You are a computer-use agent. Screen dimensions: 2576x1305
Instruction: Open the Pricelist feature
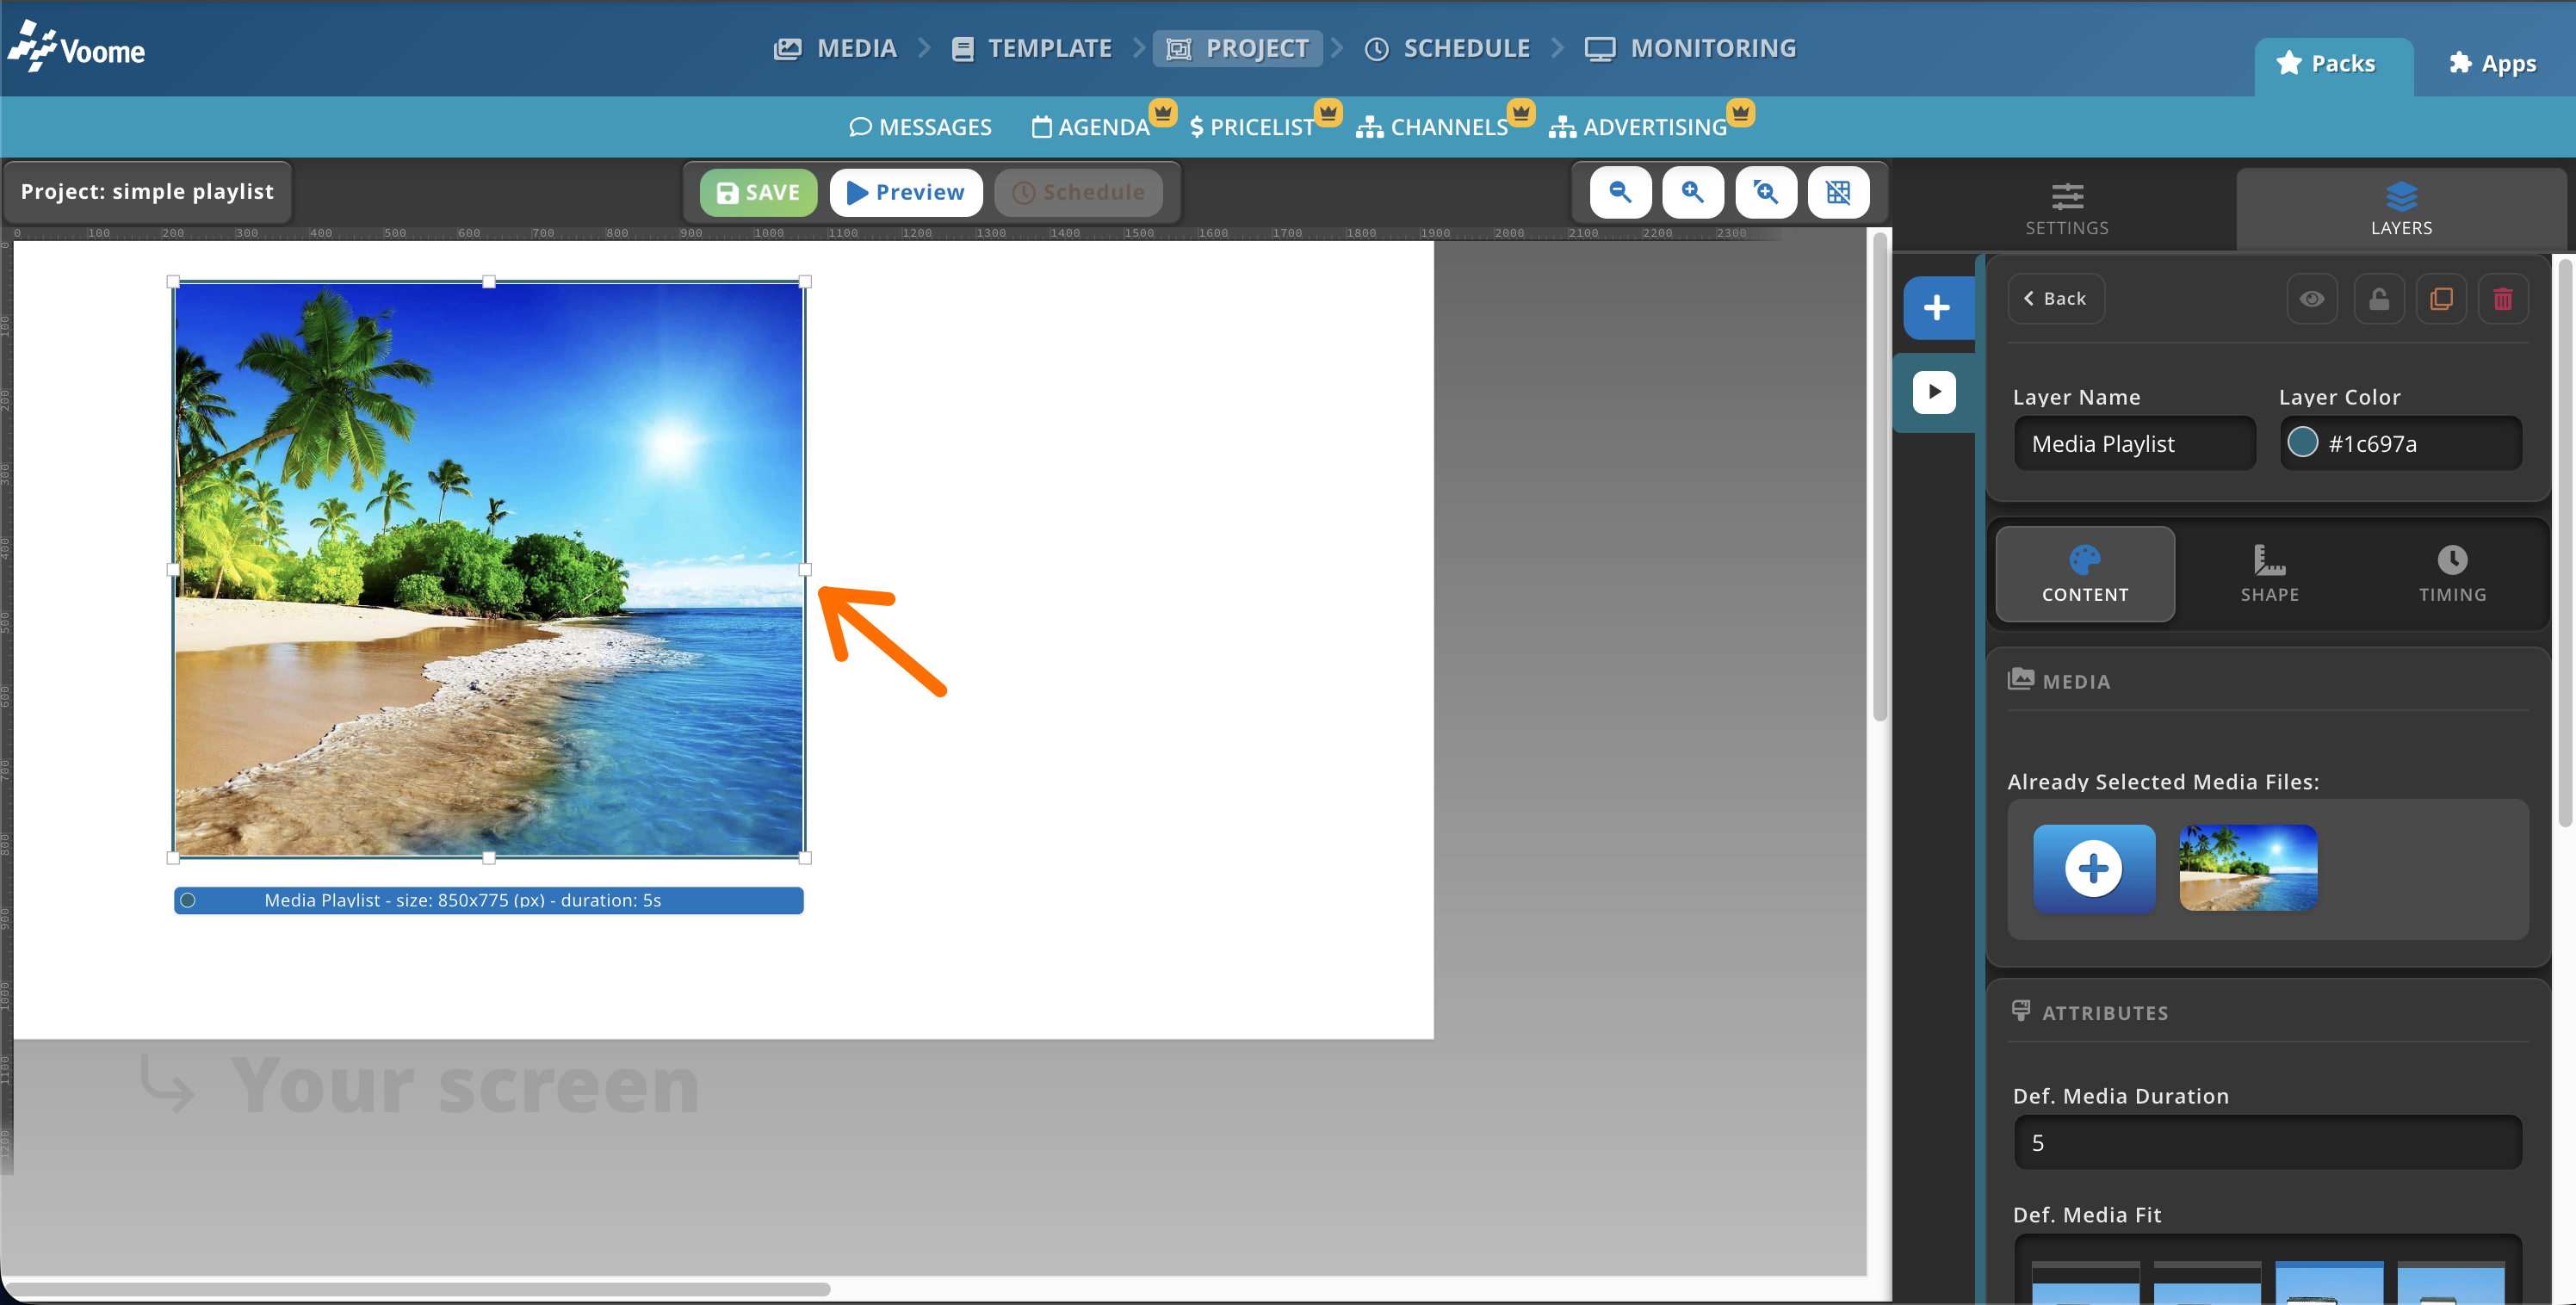[1252, 127]
